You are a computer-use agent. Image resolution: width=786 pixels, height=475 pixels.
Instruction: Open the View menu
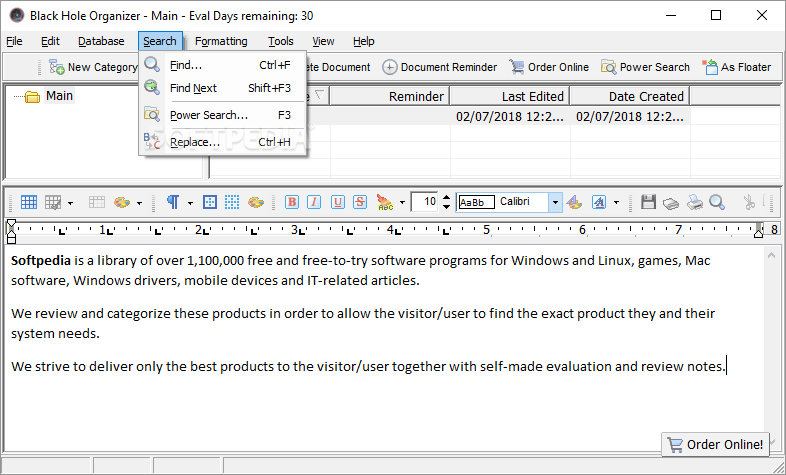(323, 41)
